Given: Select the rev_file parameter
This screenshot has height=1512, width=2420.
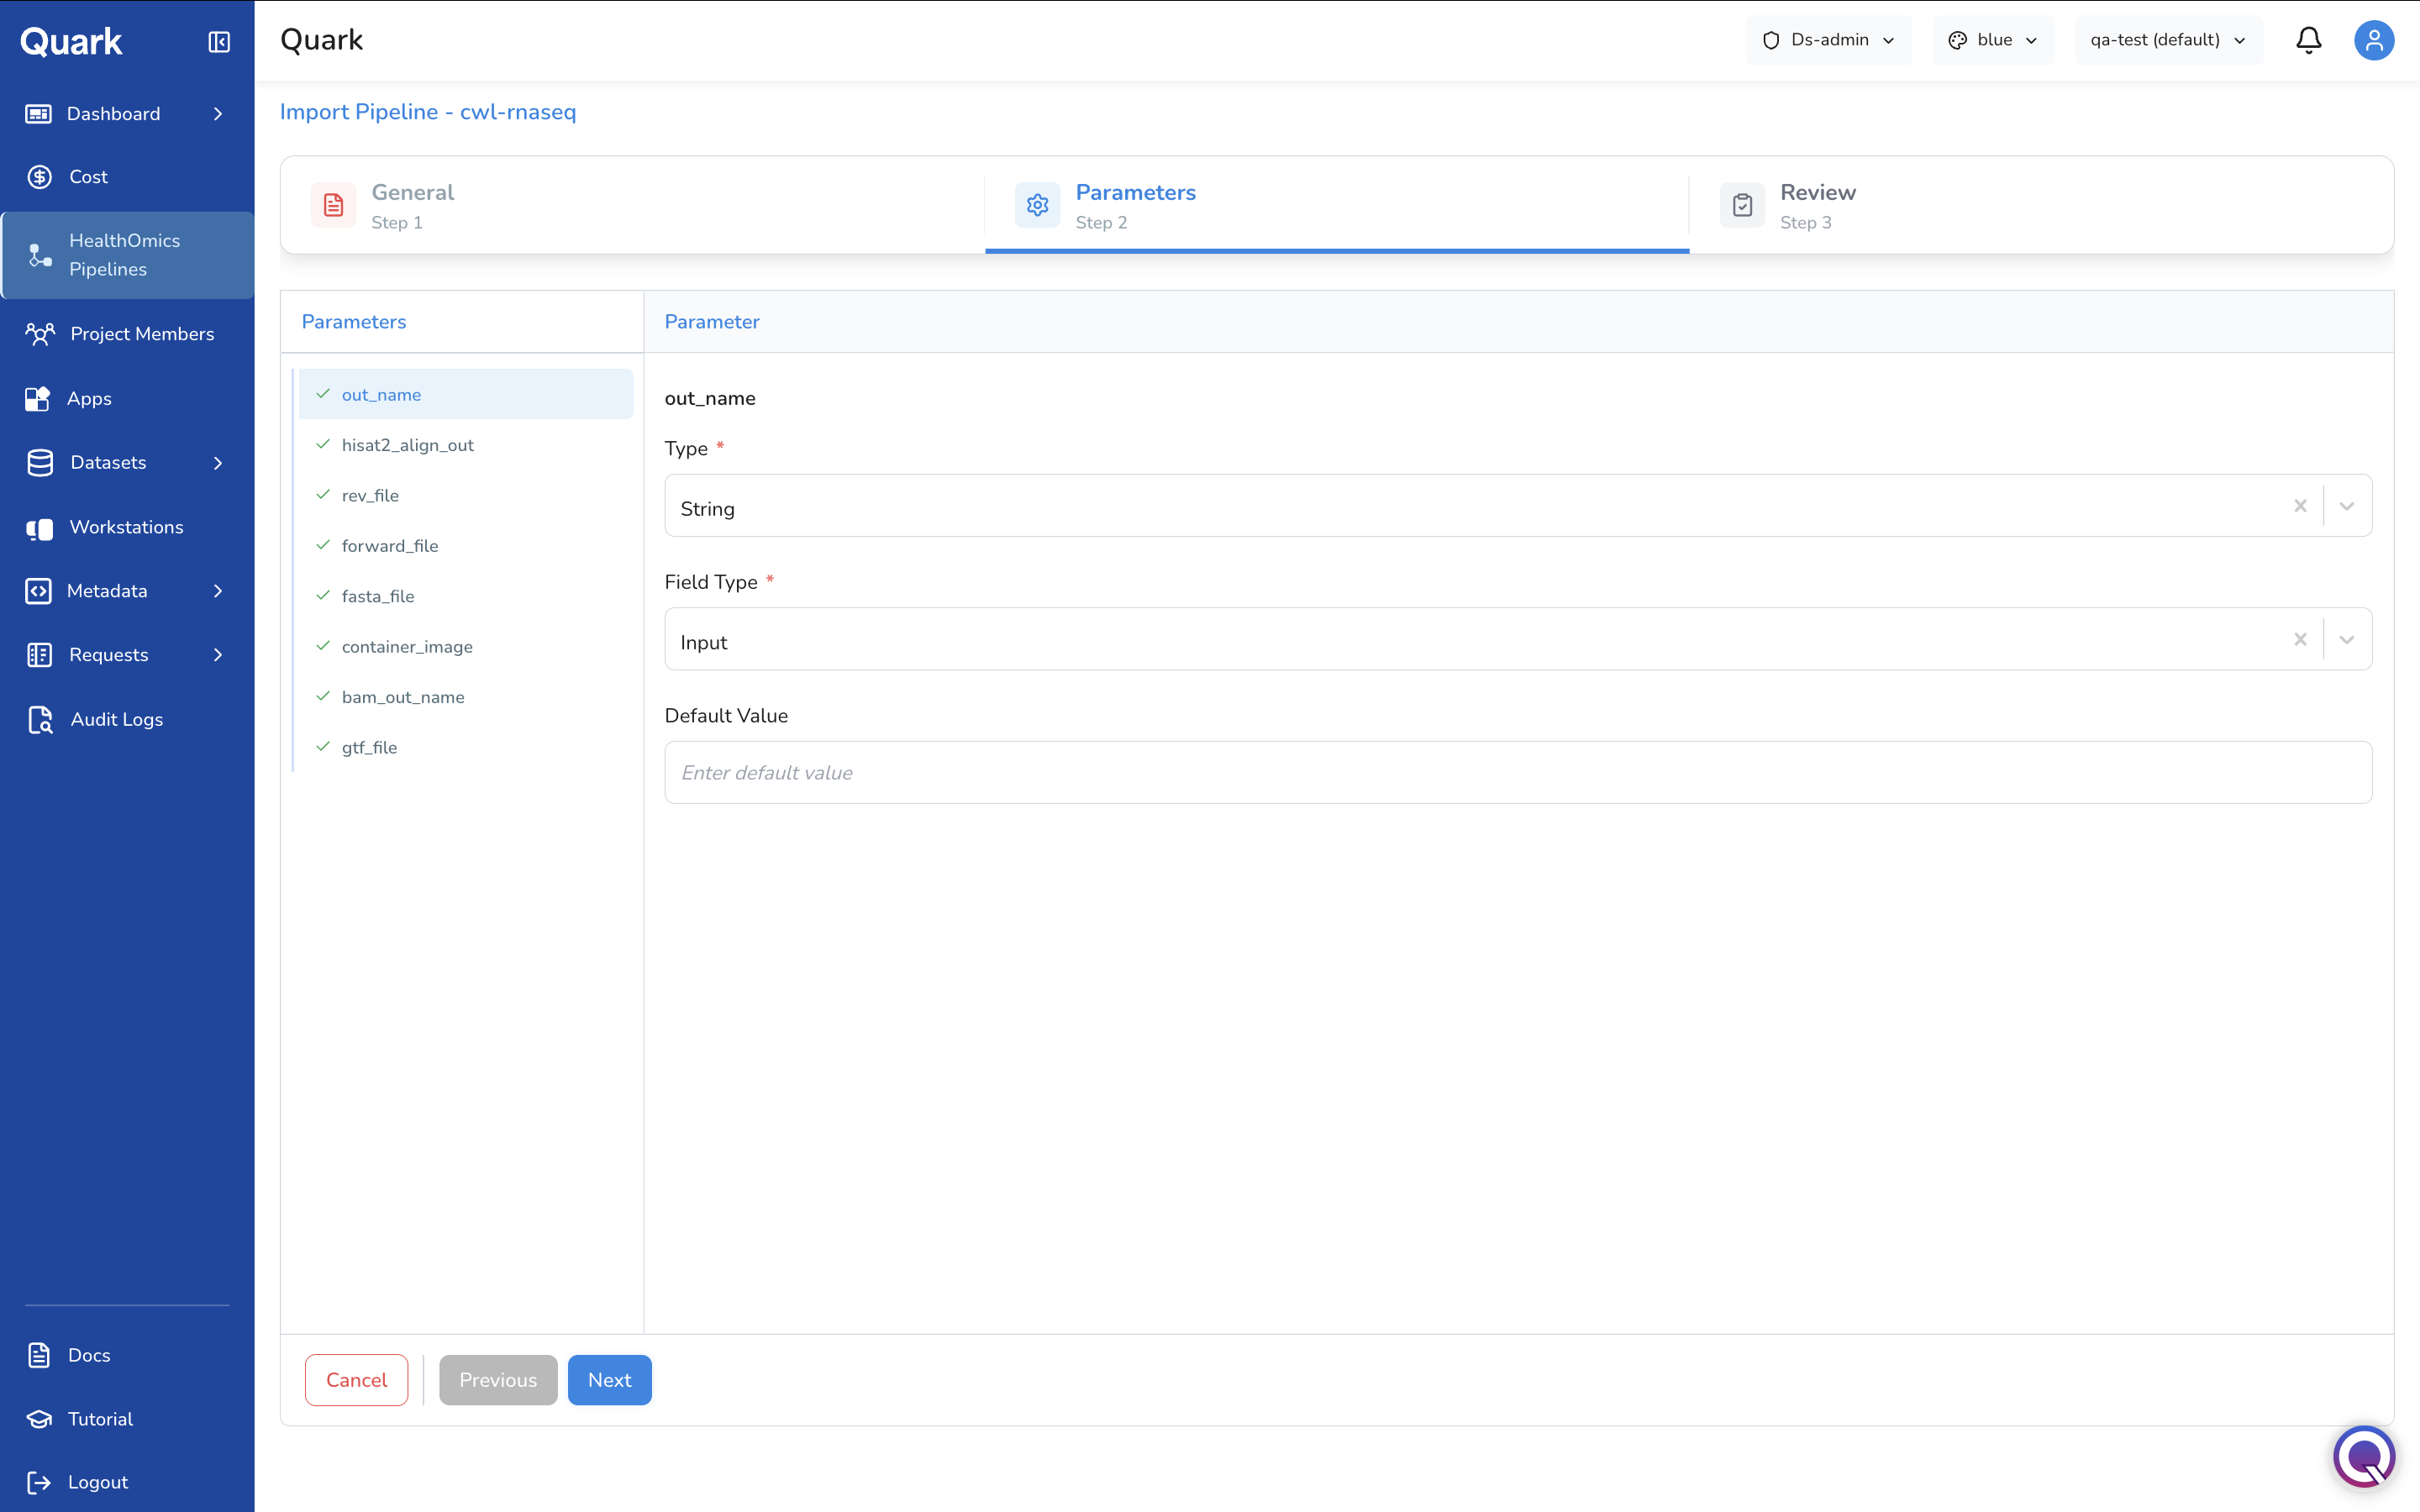Looking at the screenshot, I should [466, 495].
